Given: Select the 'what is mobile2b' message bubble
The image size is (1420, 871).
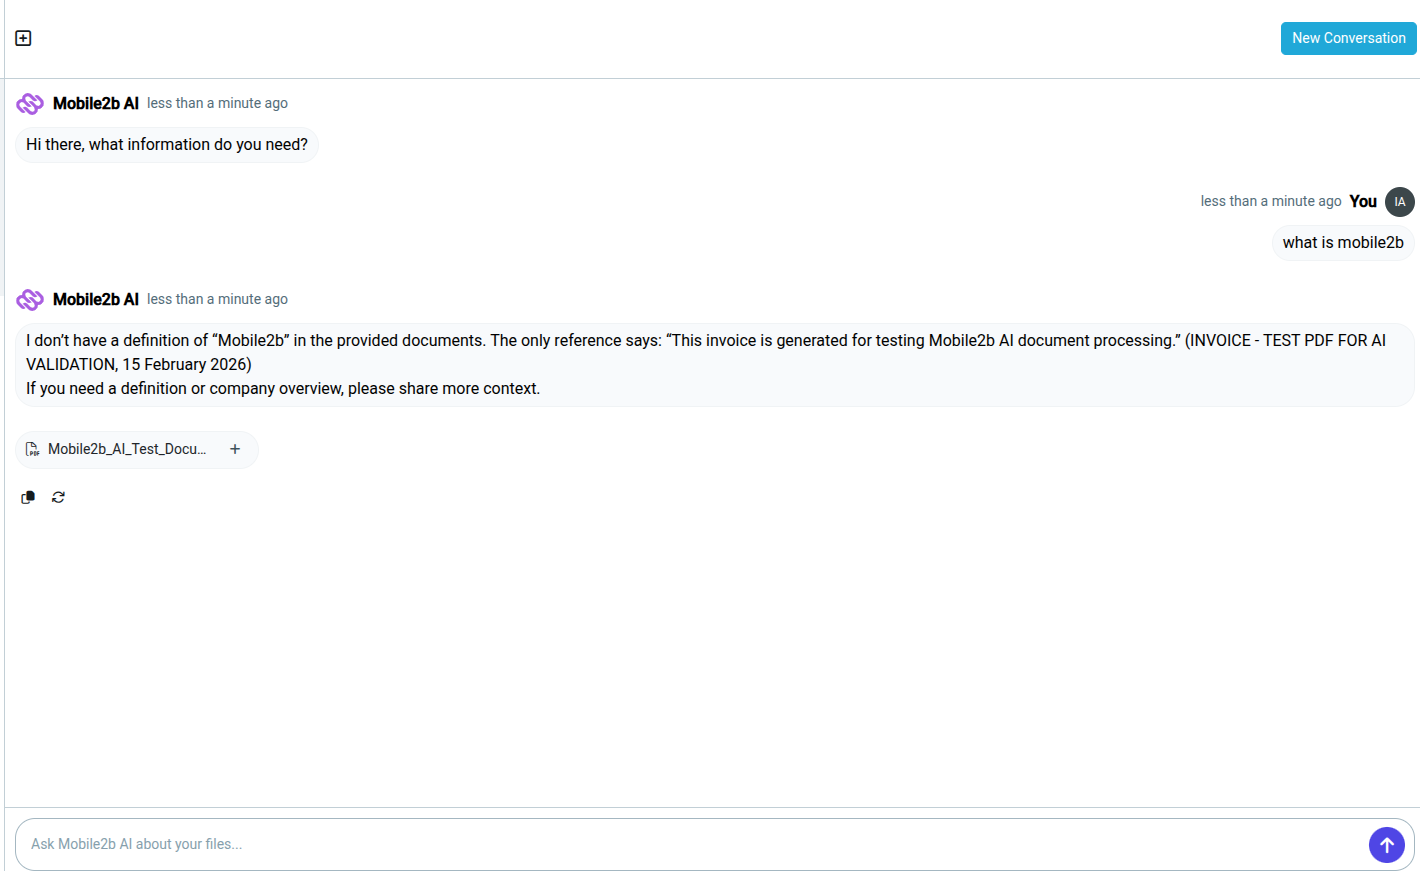Looking at the screenshot, I should (1343, 242).
